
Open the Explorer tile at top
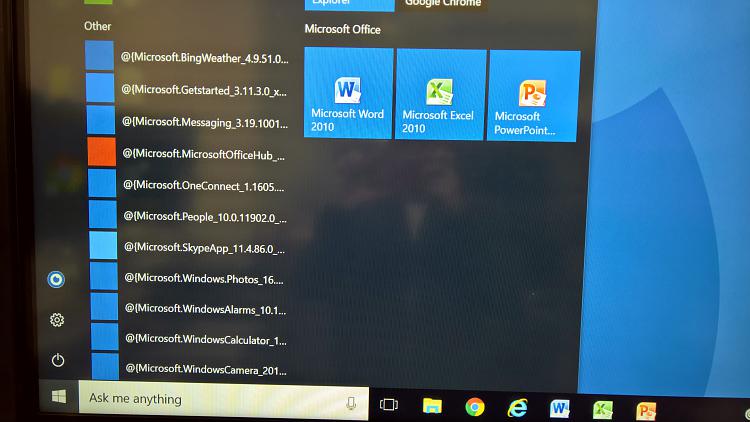pyautogui.click(x=350, y=4)
